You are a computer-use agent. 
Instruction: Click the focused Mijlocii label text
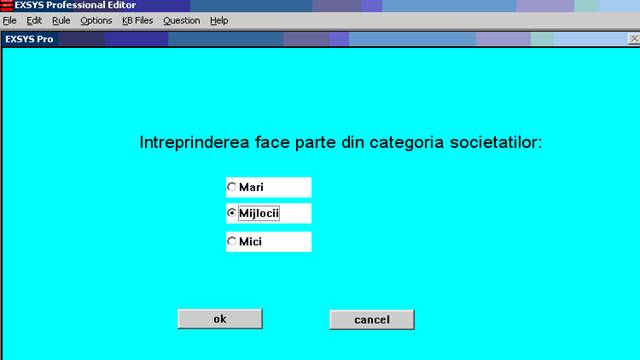[x=259, y=213]
